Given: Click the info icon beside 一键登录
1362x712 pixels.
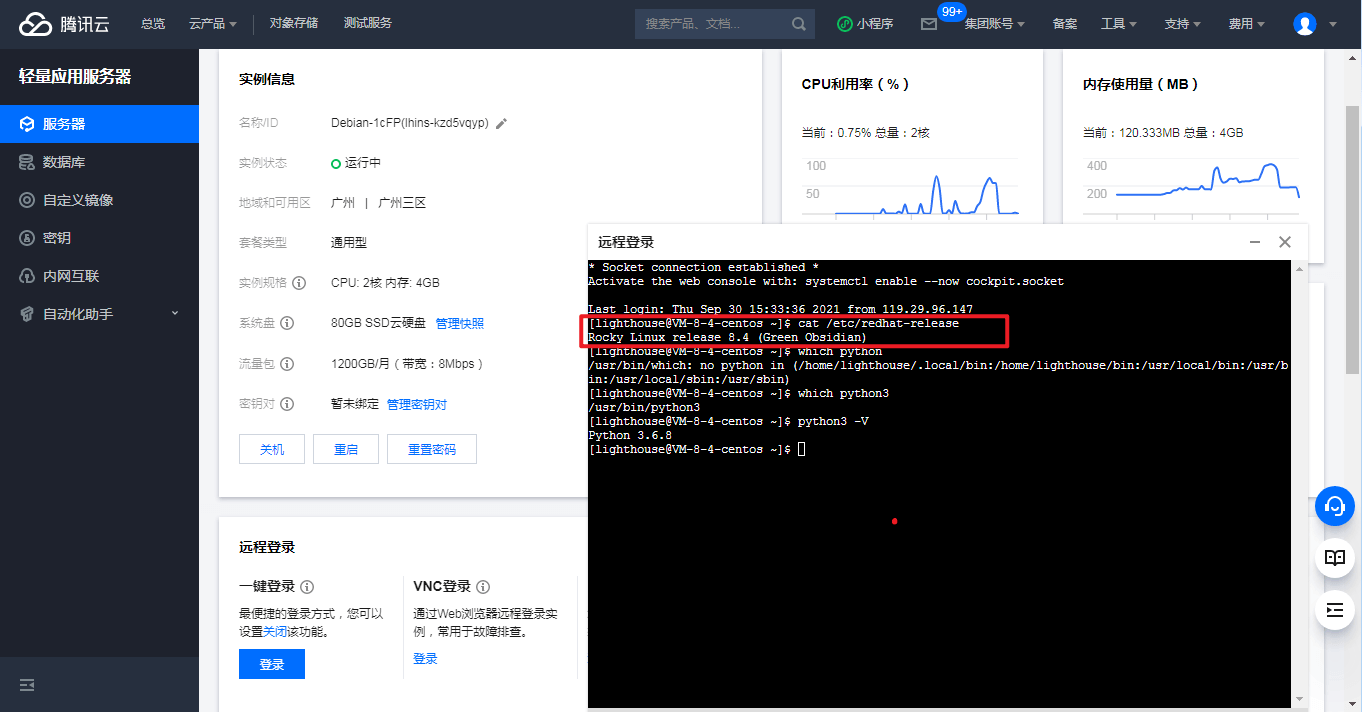Looking at the screenshot, I should tap(307, 587).
